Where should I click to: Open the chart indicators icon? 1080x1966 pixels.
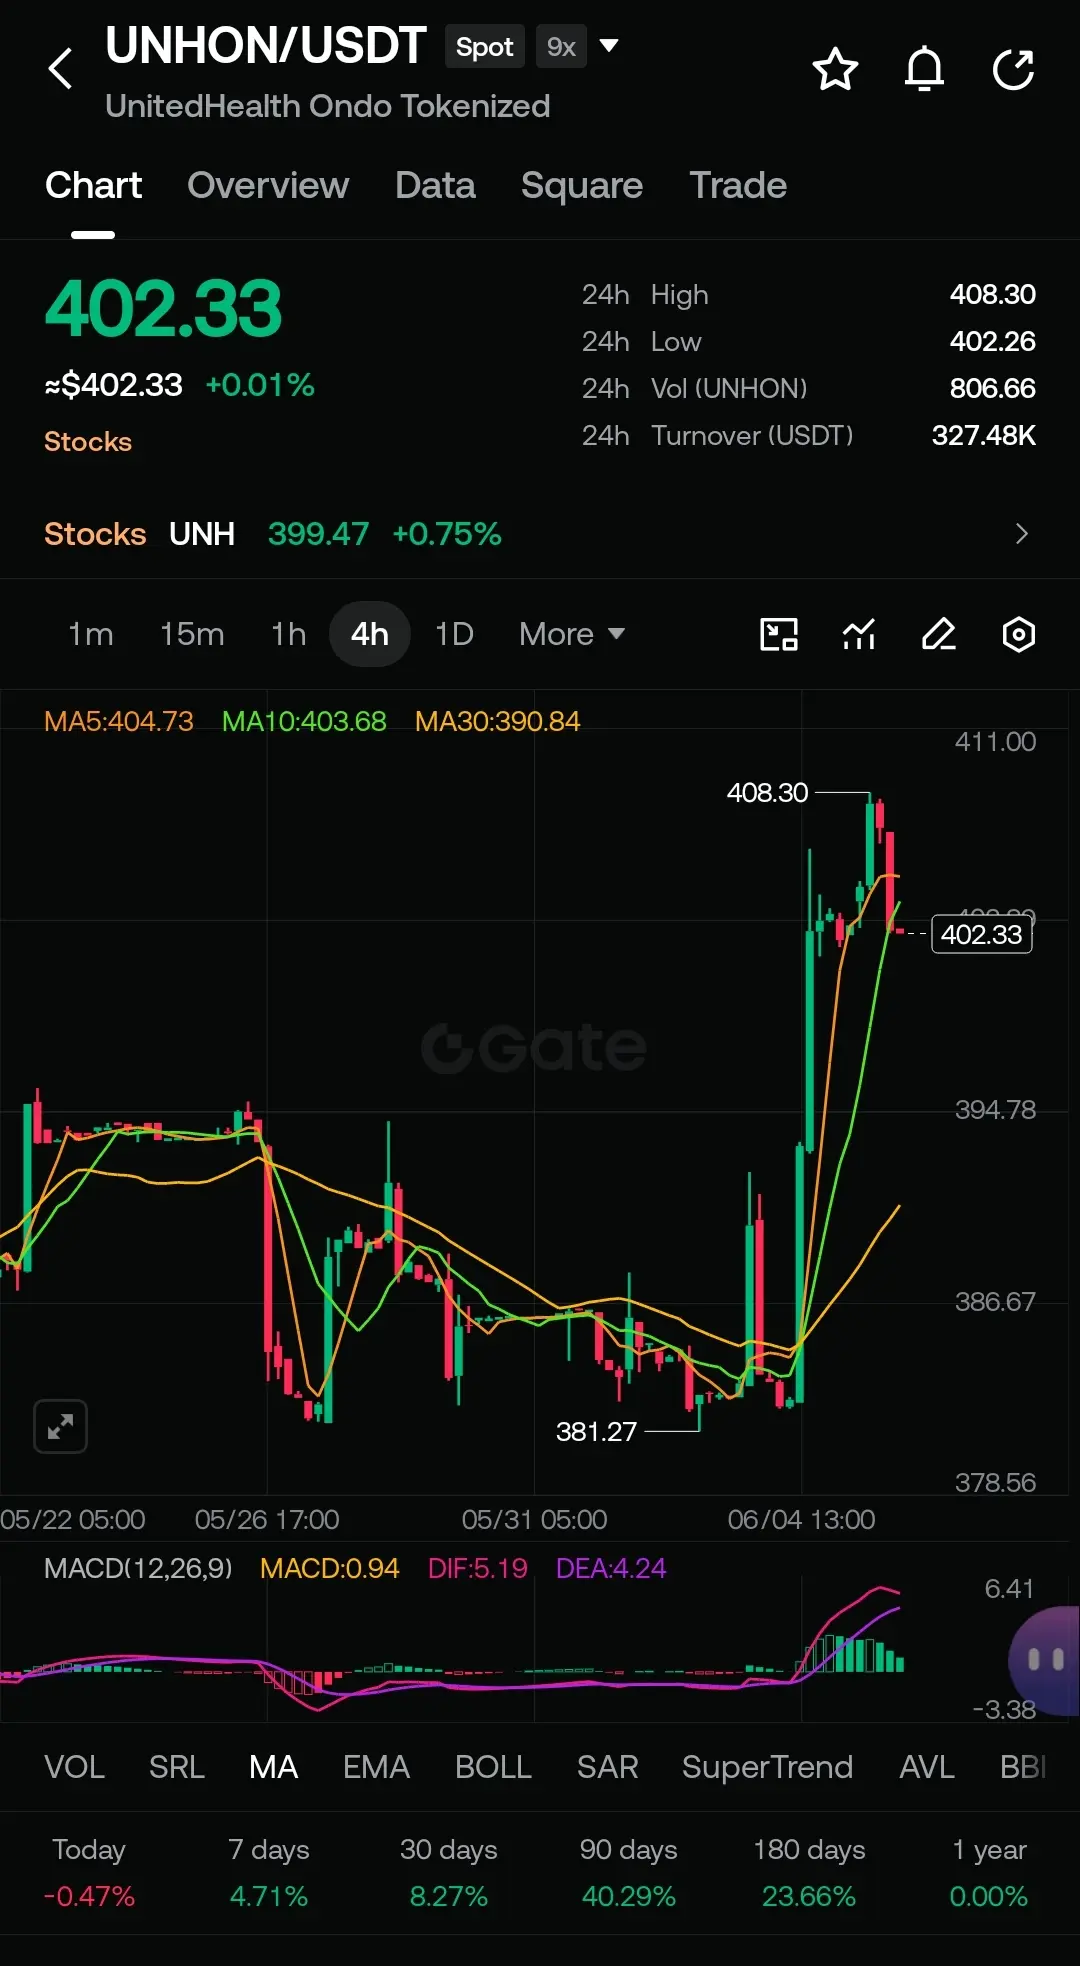(x=859, y=634)
